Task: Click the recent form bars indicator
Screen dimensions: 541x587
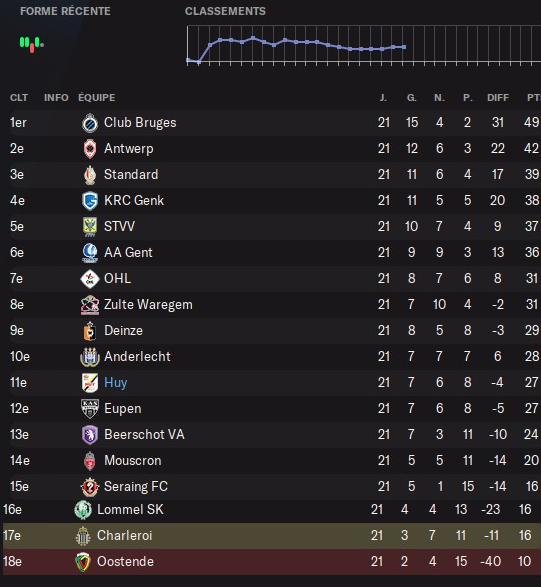Action: coord(32,44)
